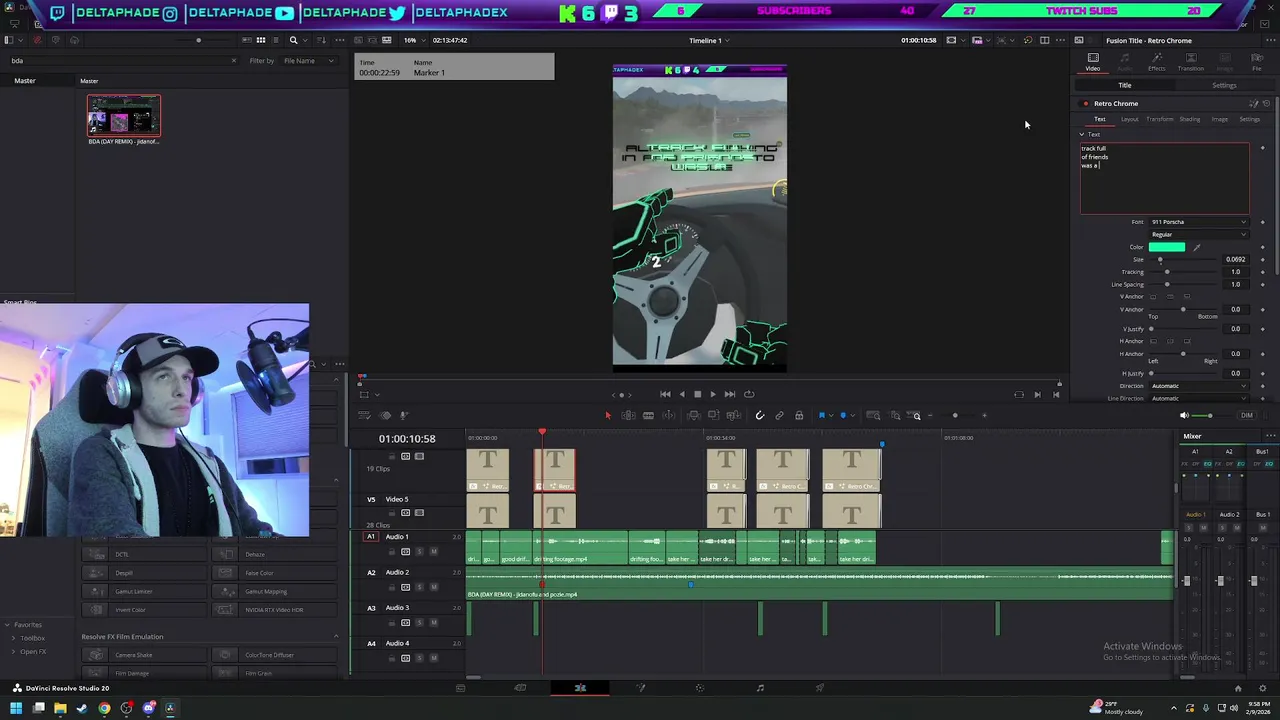Stop timeline playback
The height and width of the screenshot is (720, 1280).
click(x=697, y=394)
